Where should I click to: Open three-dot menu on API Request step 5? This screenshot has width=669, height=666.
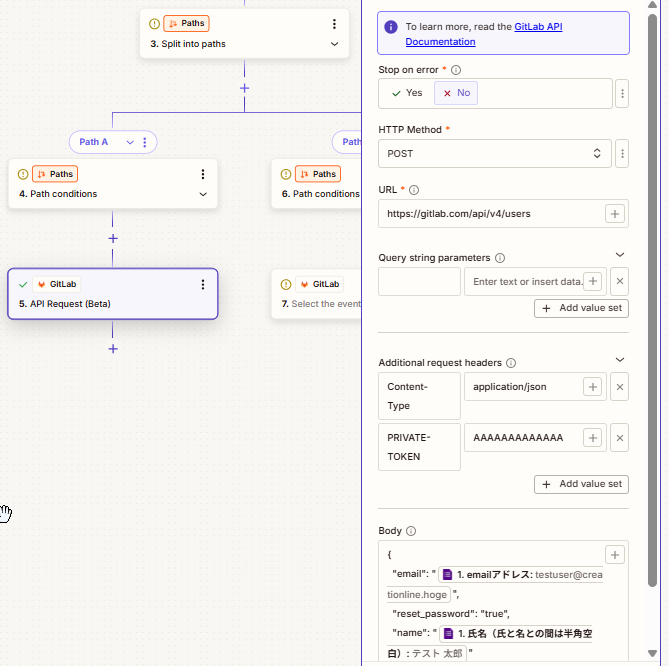click(203, 284)
